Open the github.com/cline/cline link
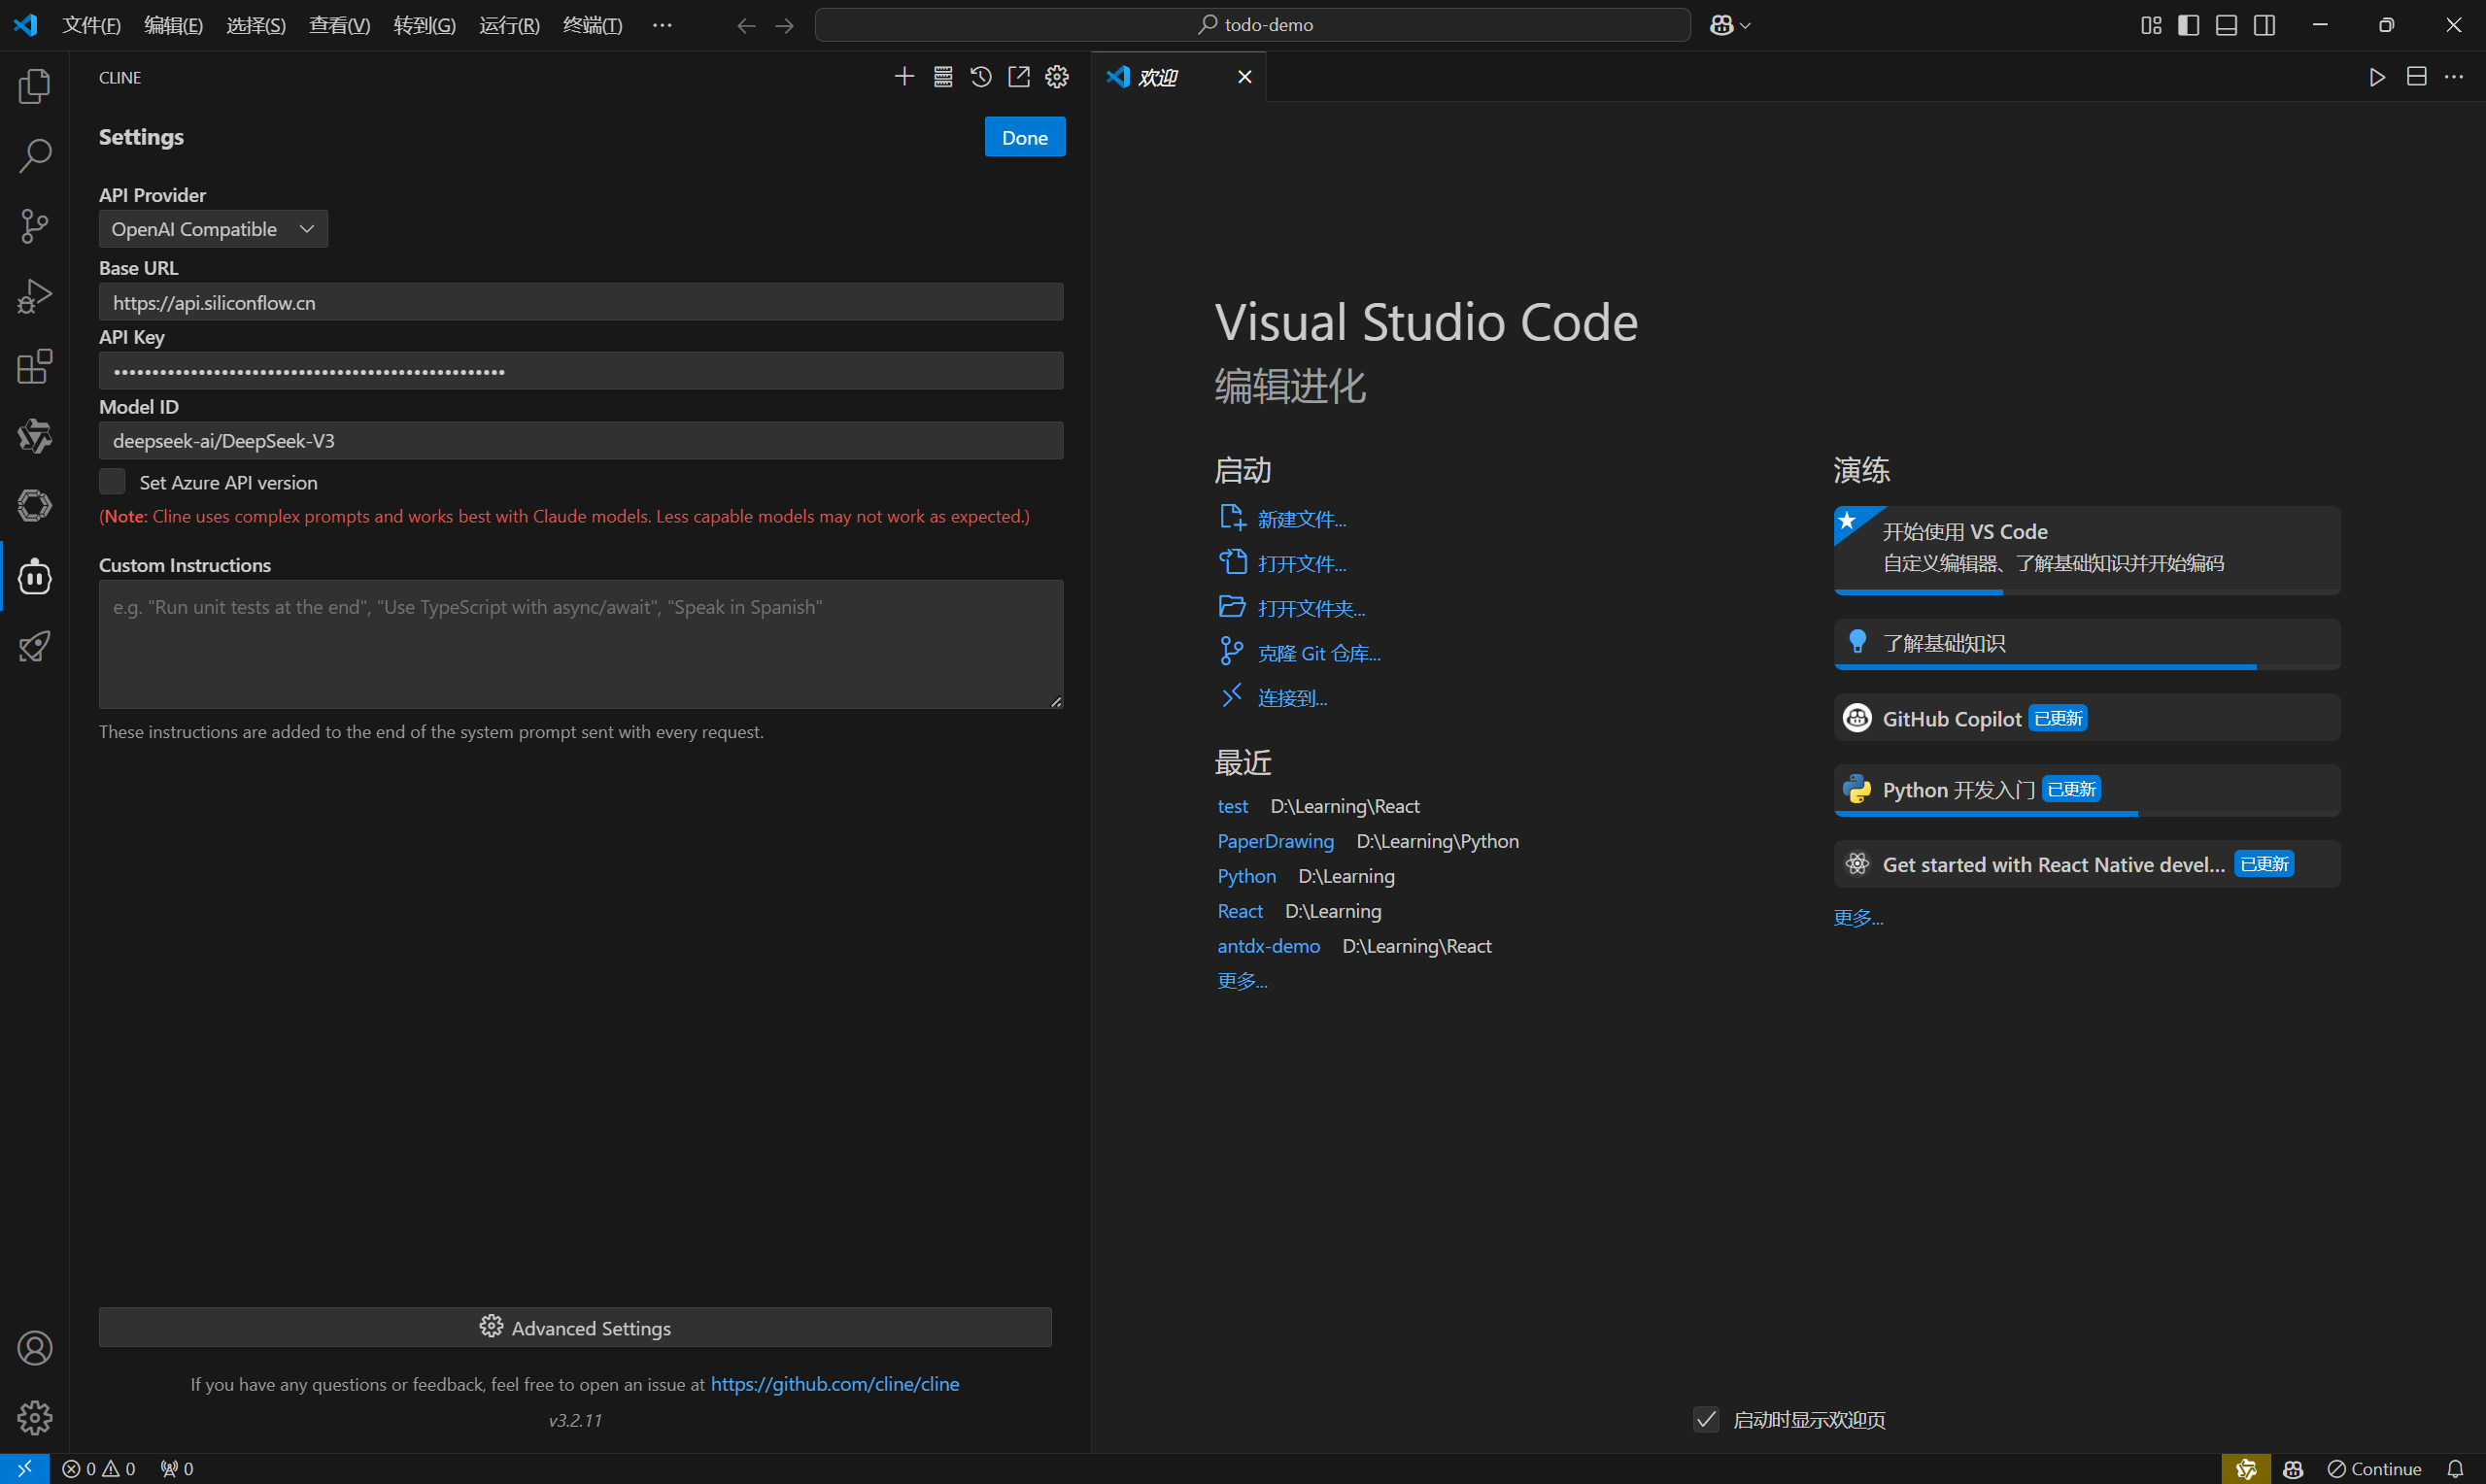The height and width of the screenshot is (1484, 2486). 834,1384
